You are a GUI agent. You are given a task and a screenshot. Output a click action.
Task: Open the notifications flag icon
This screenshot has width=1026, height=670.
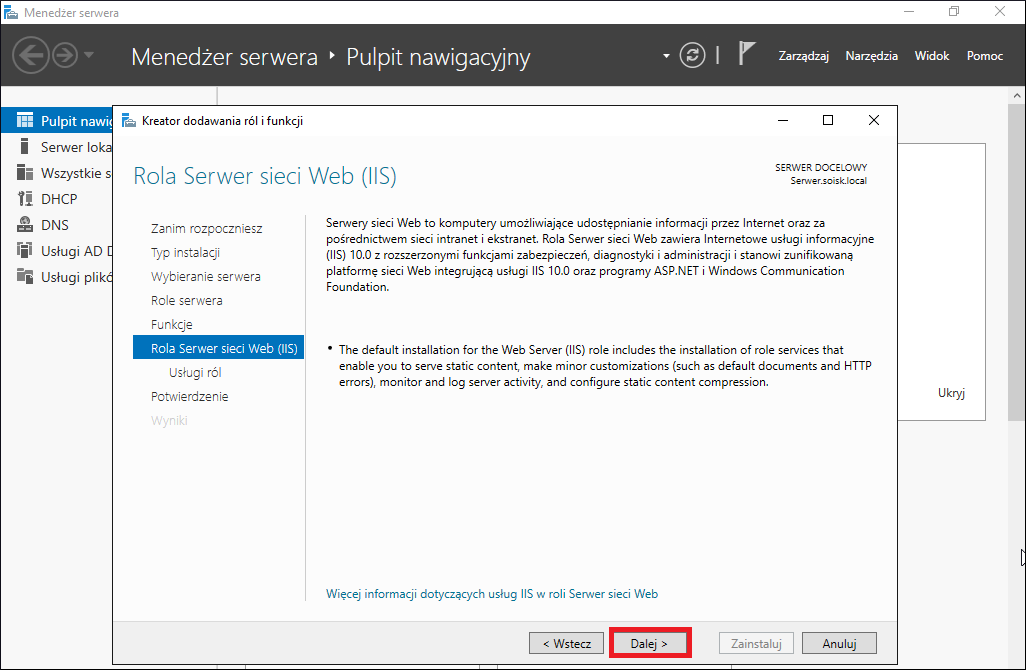click(x=746, y=54)
